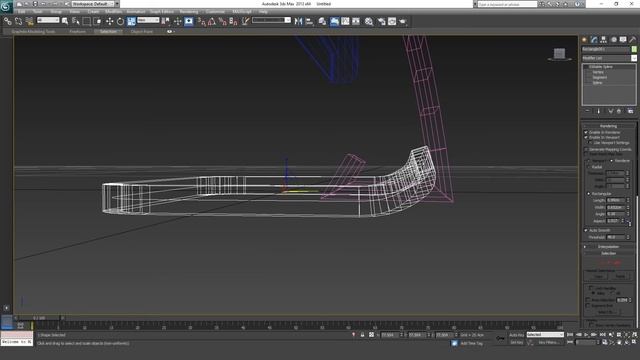The width and height of the screenshot is (640, 360).
Task: Toggle the 3D Snaps button
Action: tap(201, 21)
